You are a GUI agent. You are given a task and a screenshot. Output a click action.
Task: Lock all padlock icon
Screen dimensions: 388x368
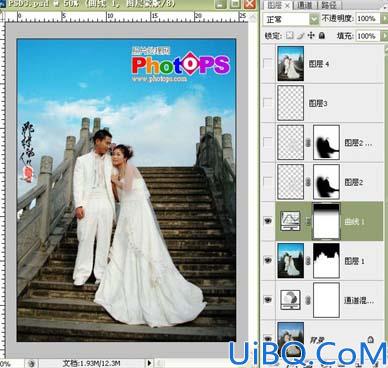[x=322, y=35]
